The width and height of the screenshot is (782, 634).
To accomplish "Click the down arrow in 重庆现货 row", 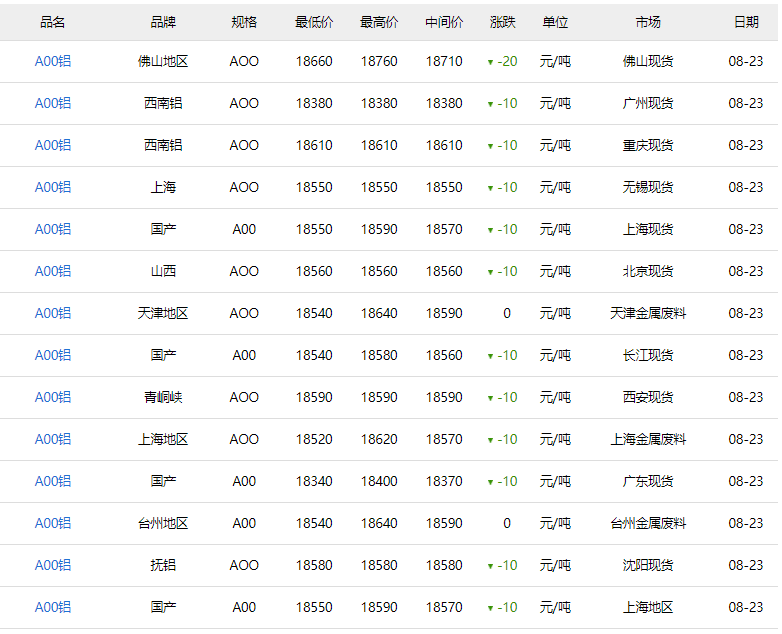I will coord(490,146).
